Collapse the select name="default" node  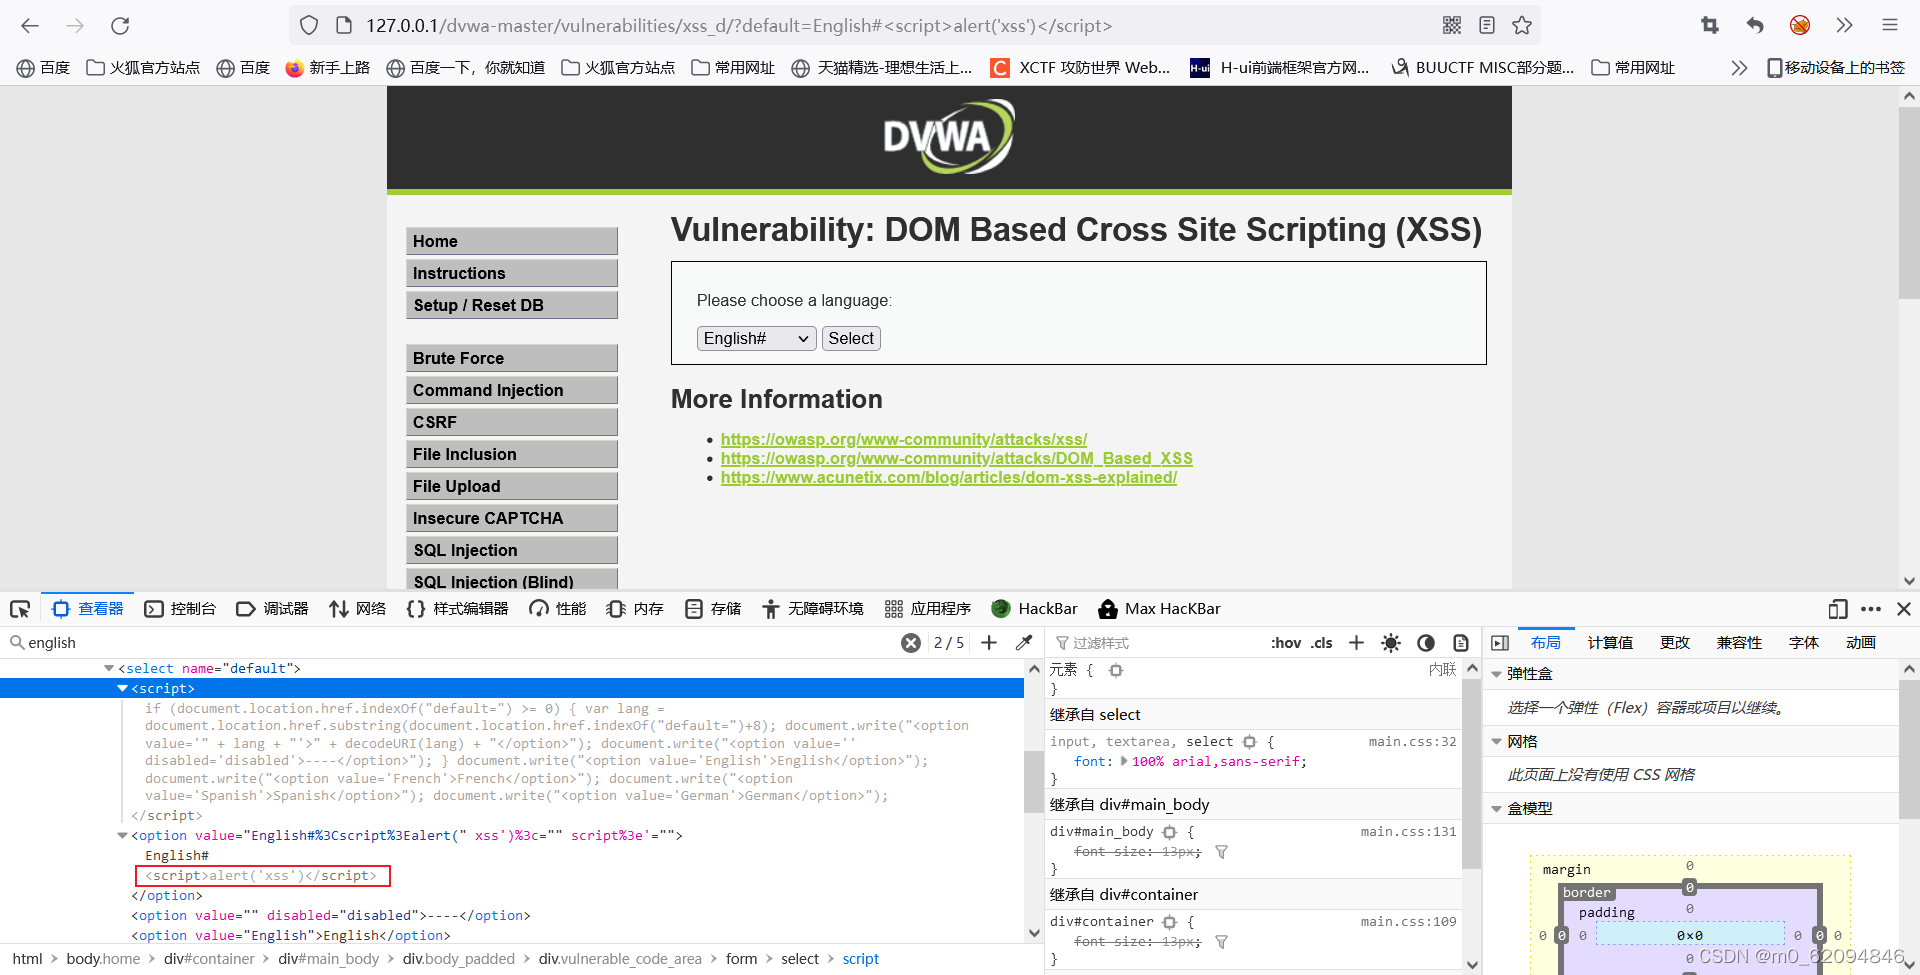(x=109, y=668)
